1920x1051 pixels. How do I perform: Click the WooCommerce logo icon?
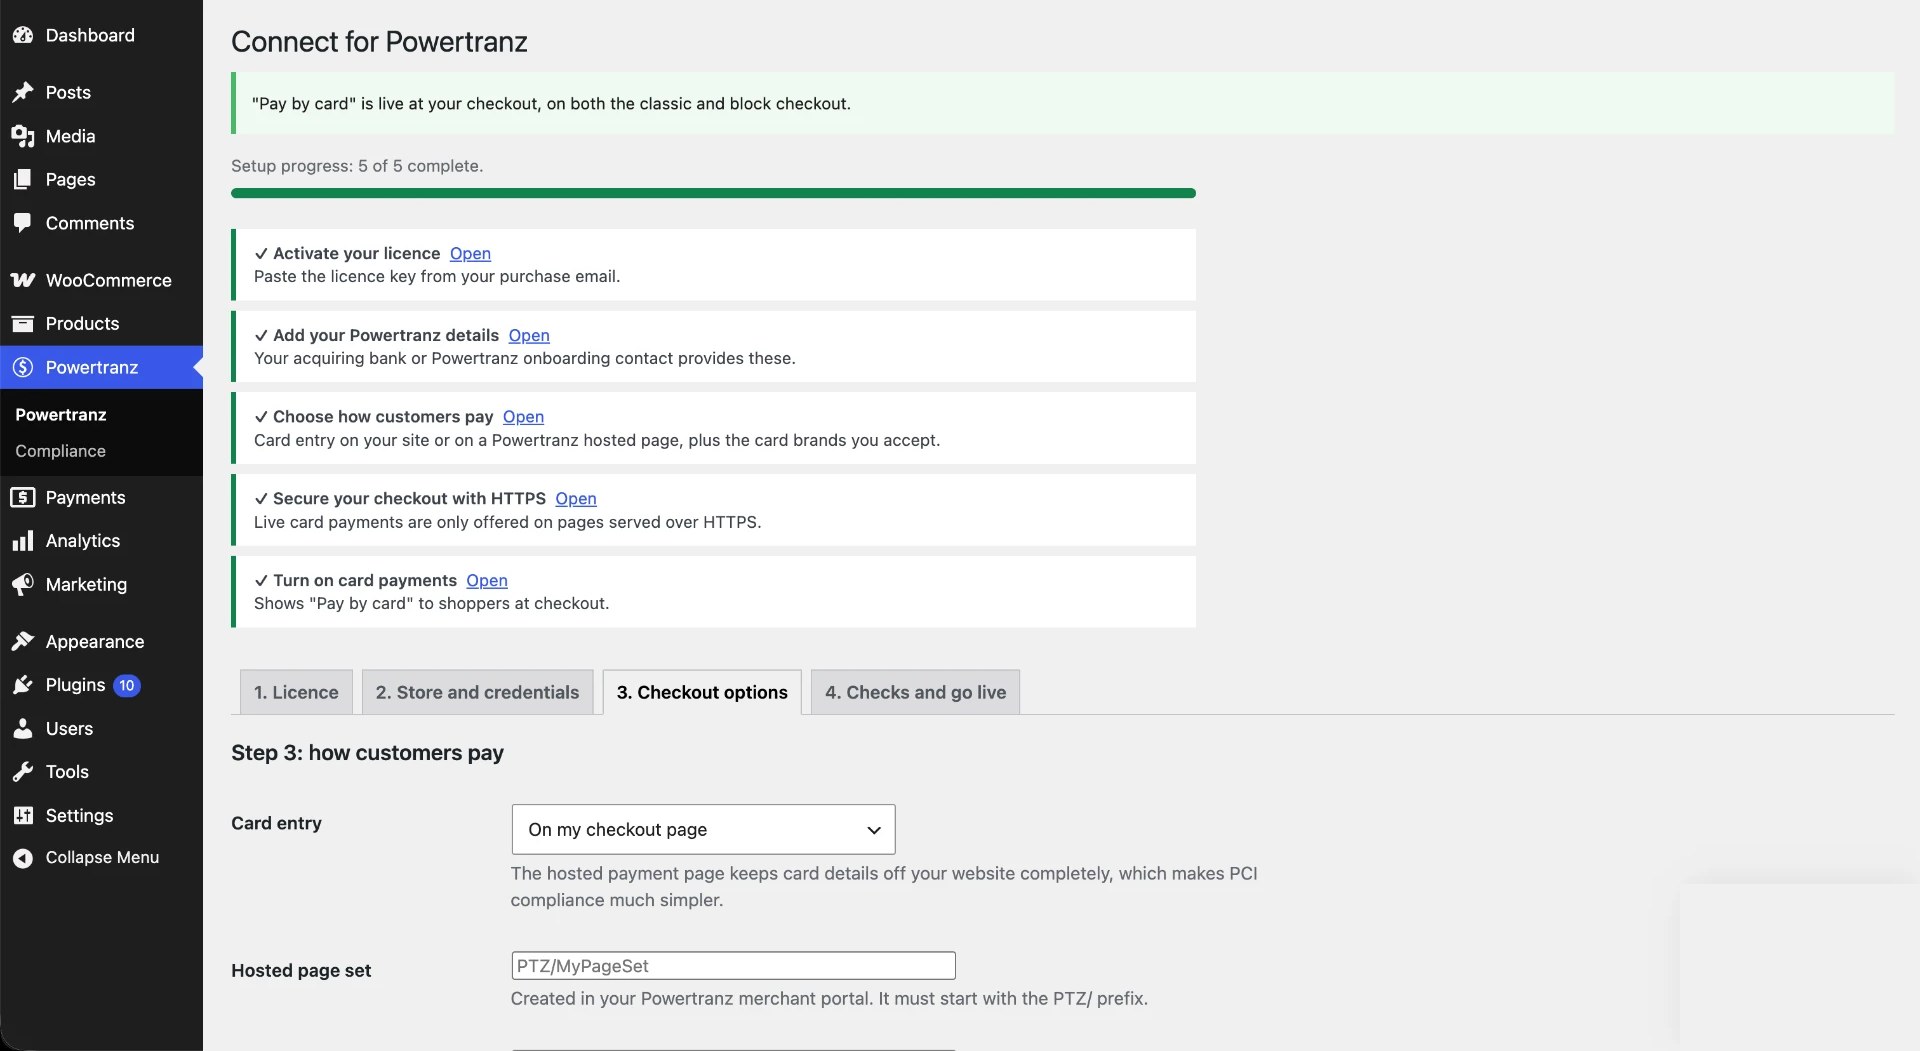(x=23, y=280)
